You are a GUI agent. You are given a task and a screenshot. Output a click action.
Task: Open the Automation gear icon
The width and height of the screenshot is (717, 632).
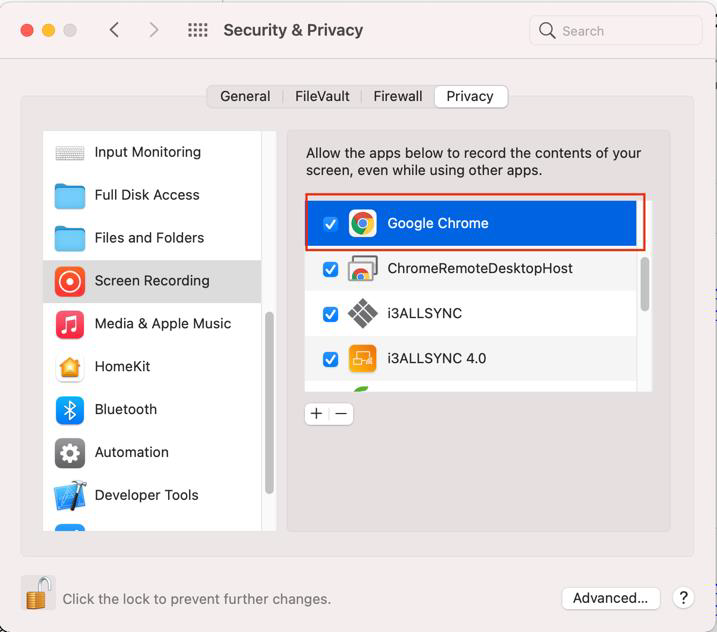pyautogui.click(x=70, y=453)
